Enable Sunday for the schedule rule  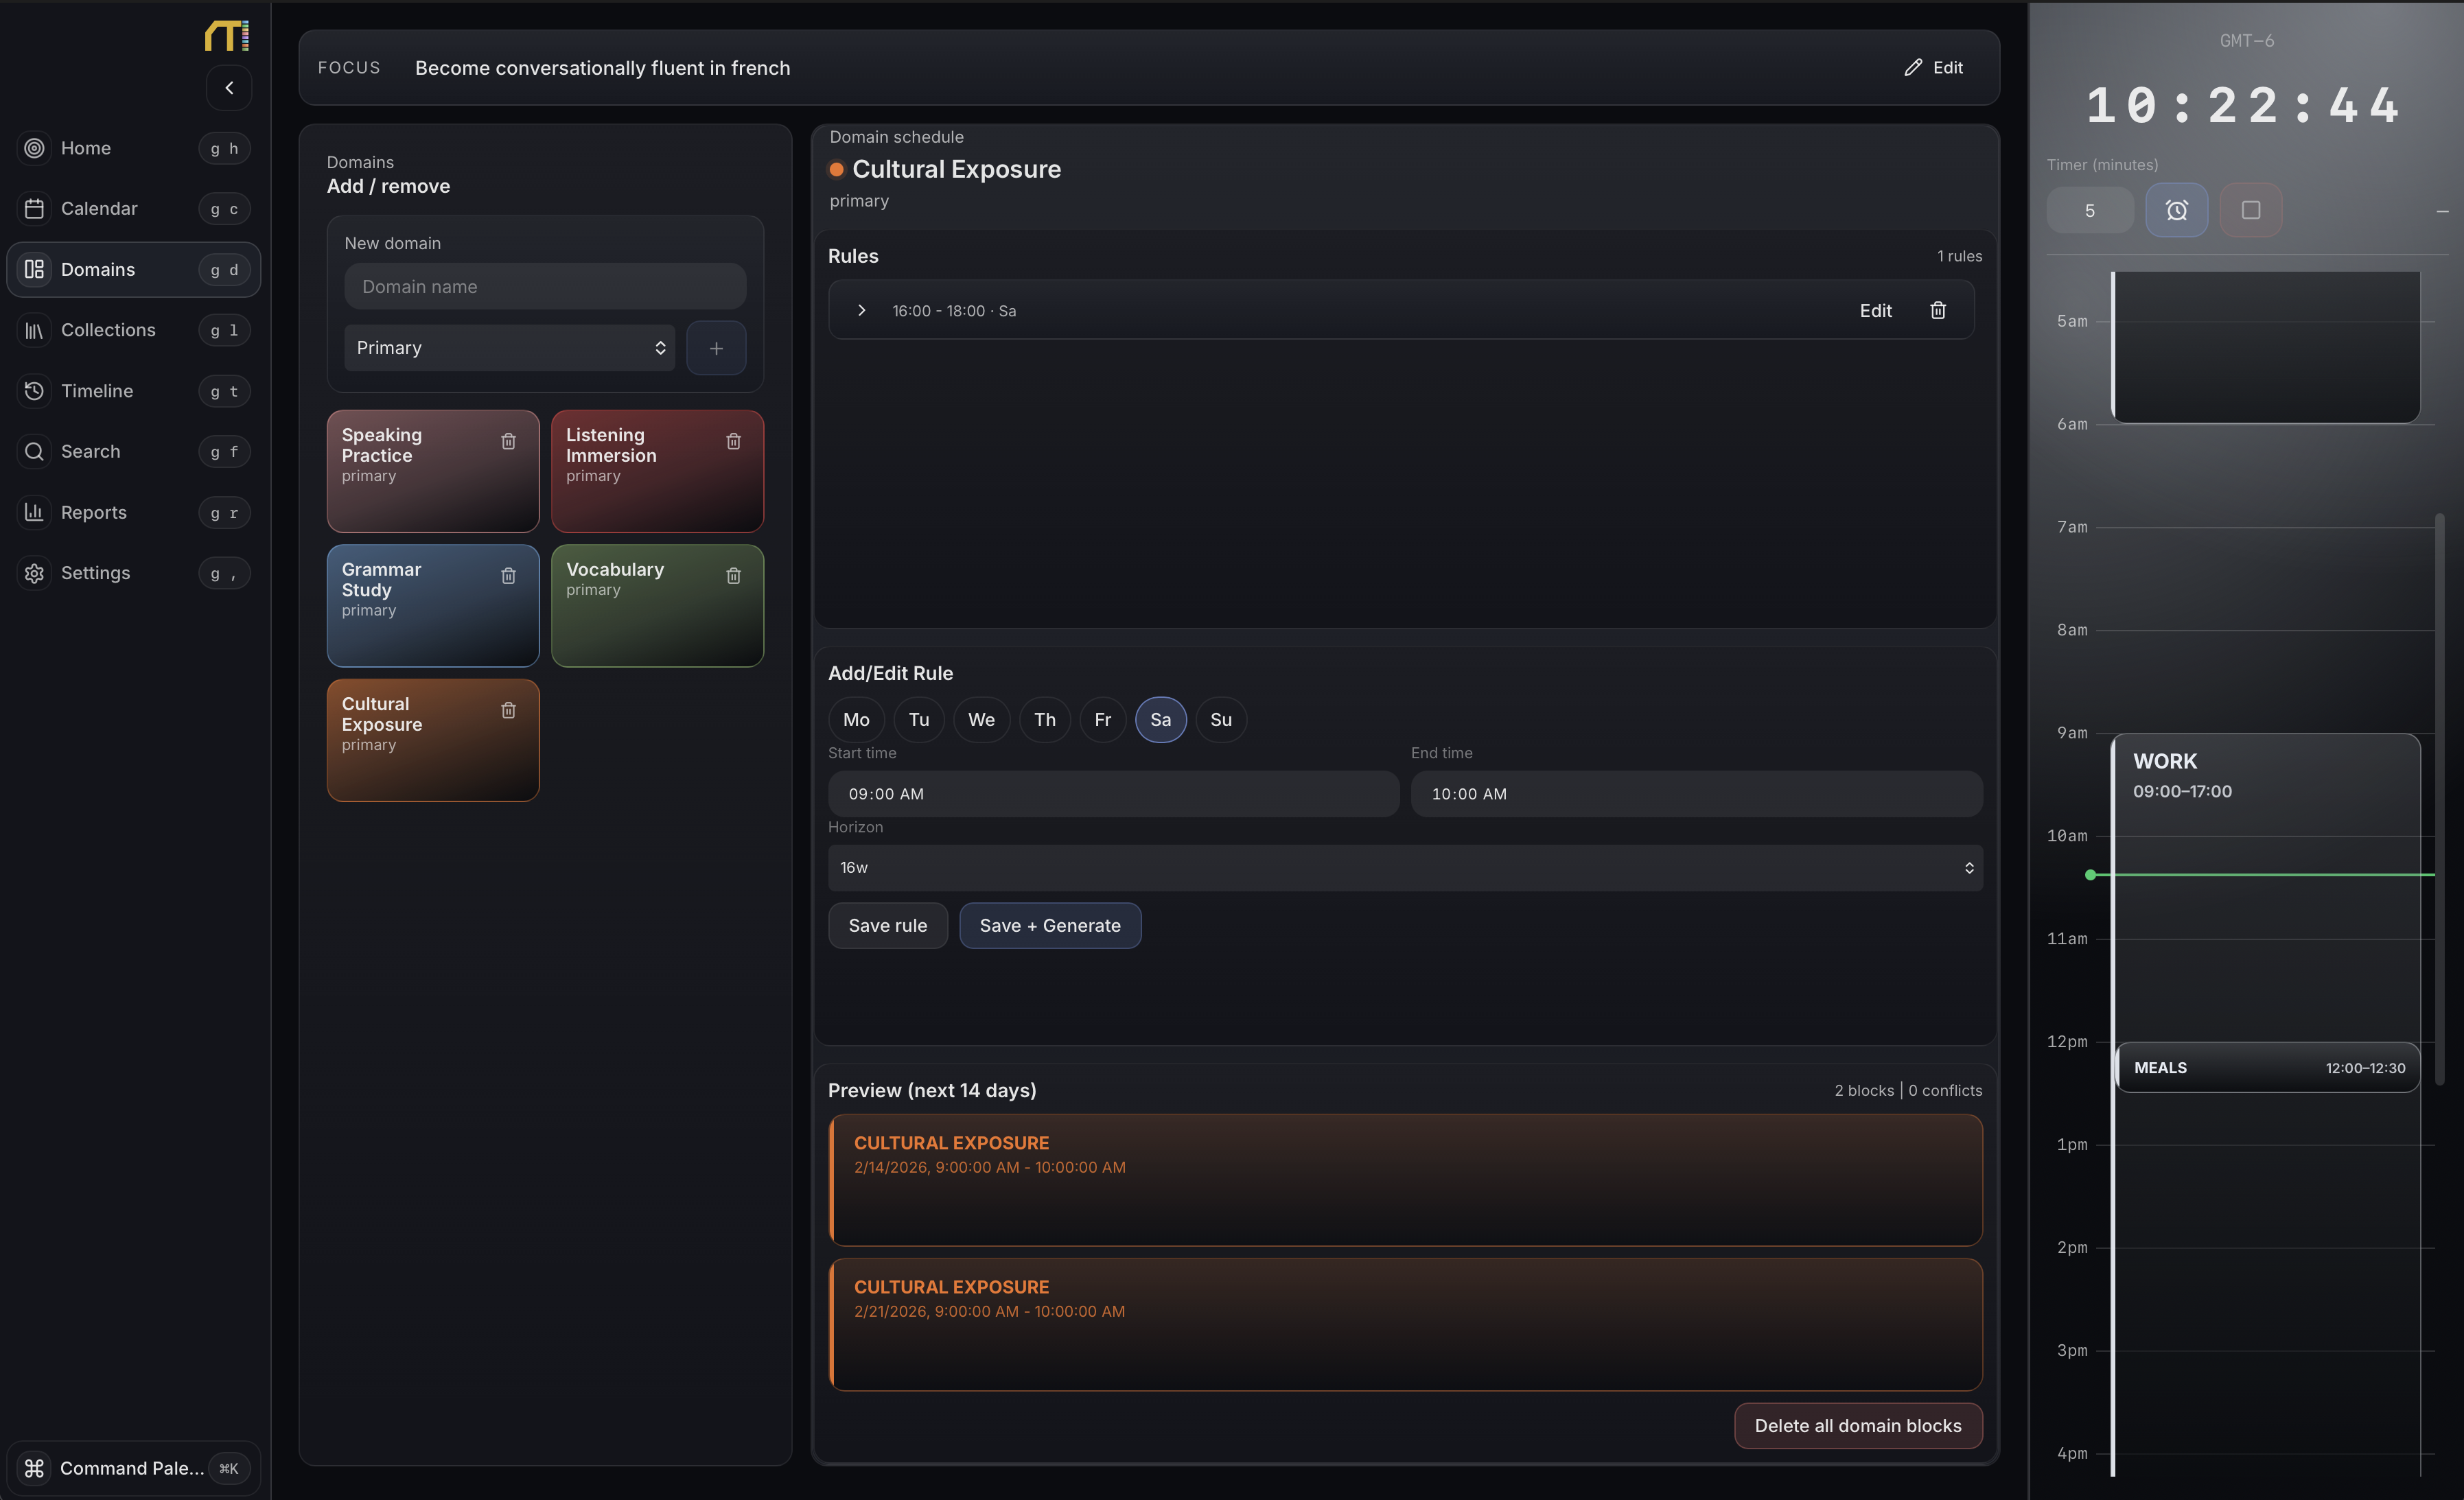pyautogui.click(x=1220, y=719)
